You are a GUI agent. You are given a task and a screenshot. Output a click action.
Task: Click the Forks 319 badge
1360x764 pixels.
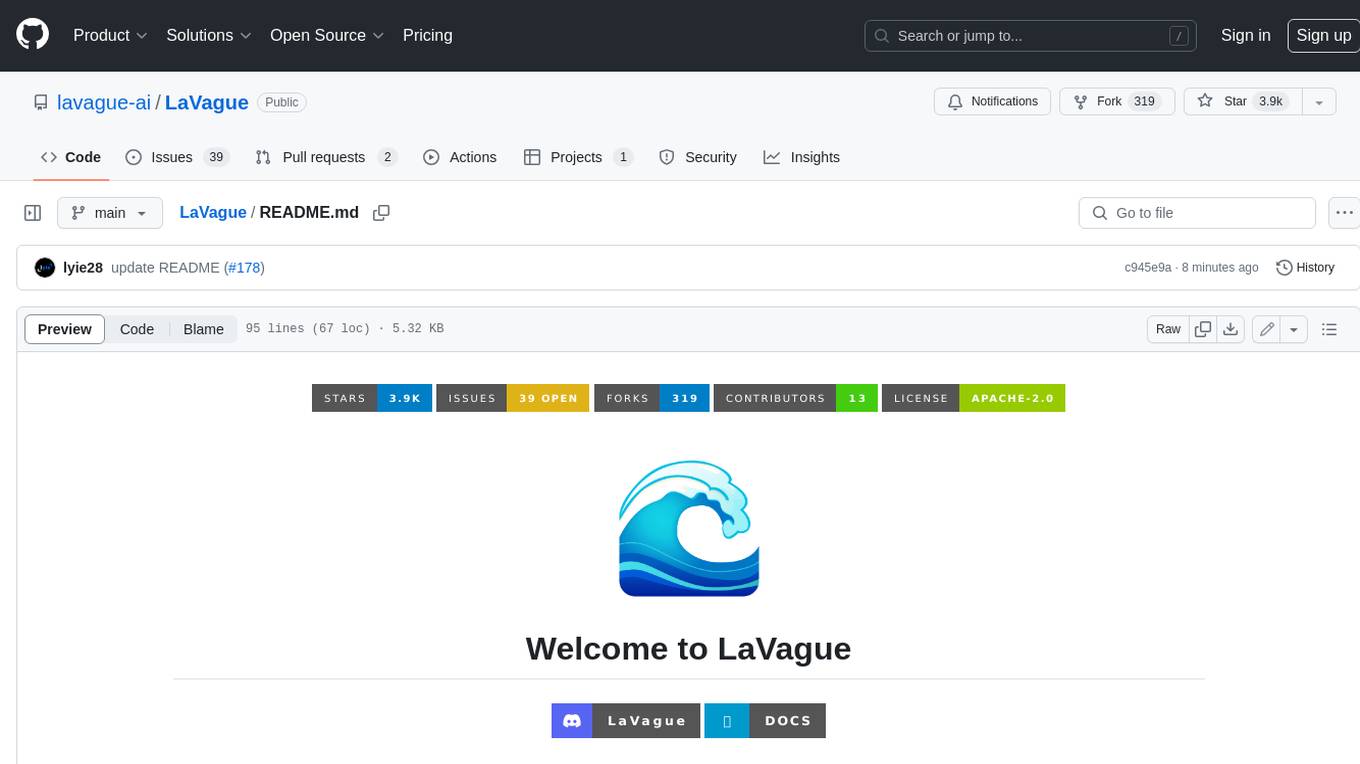click(652, 398)
